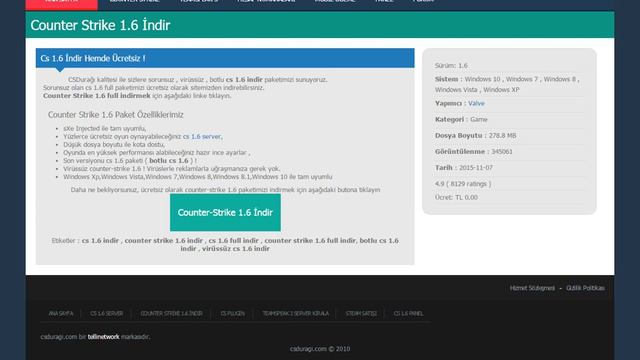Click 'Virüssüz counter-strike 1.6' bullet line
This screenshot has height=360, width=640.
172,169
